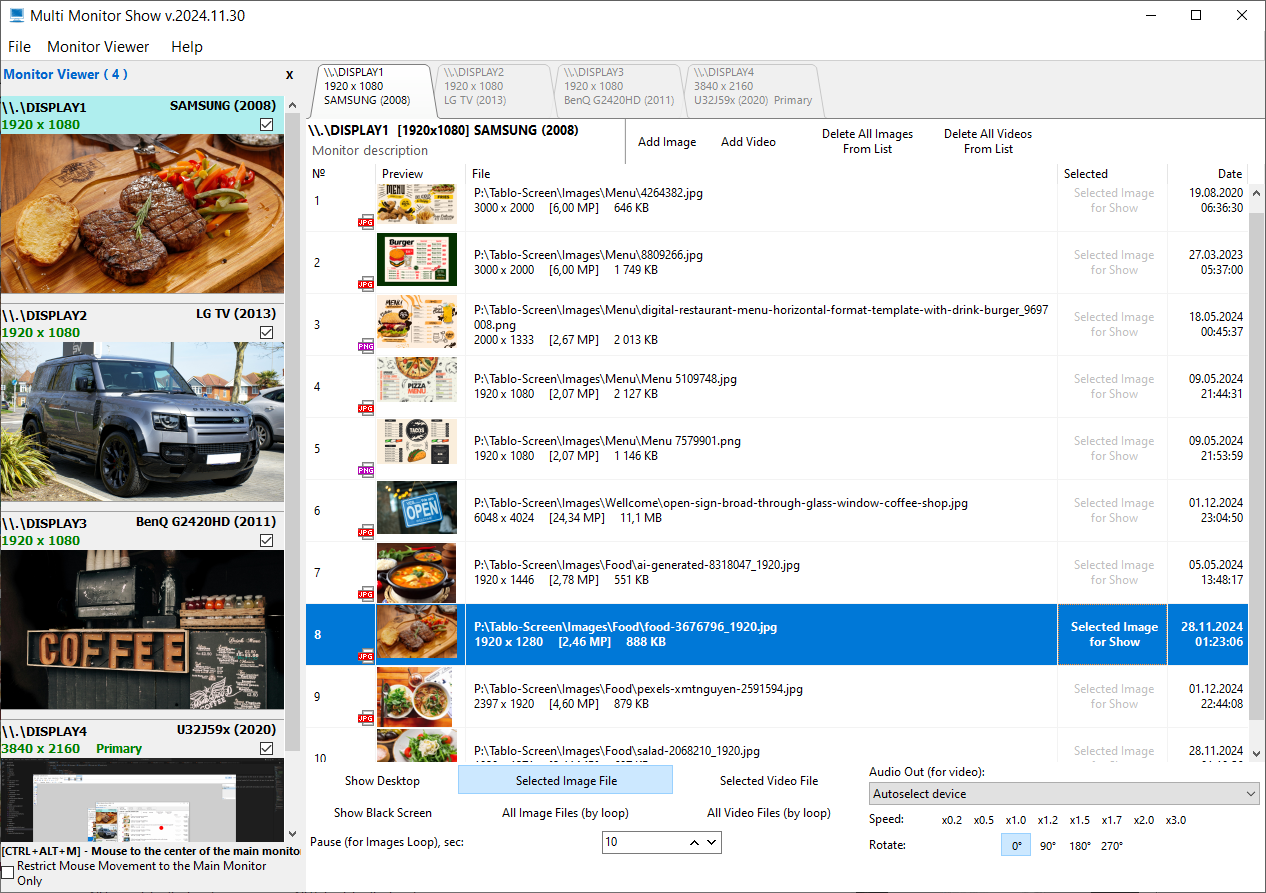Click the burger menu preview thumbnail in row 2
Viewport: 1266px width, 893px height.
(x=417, y=260)
